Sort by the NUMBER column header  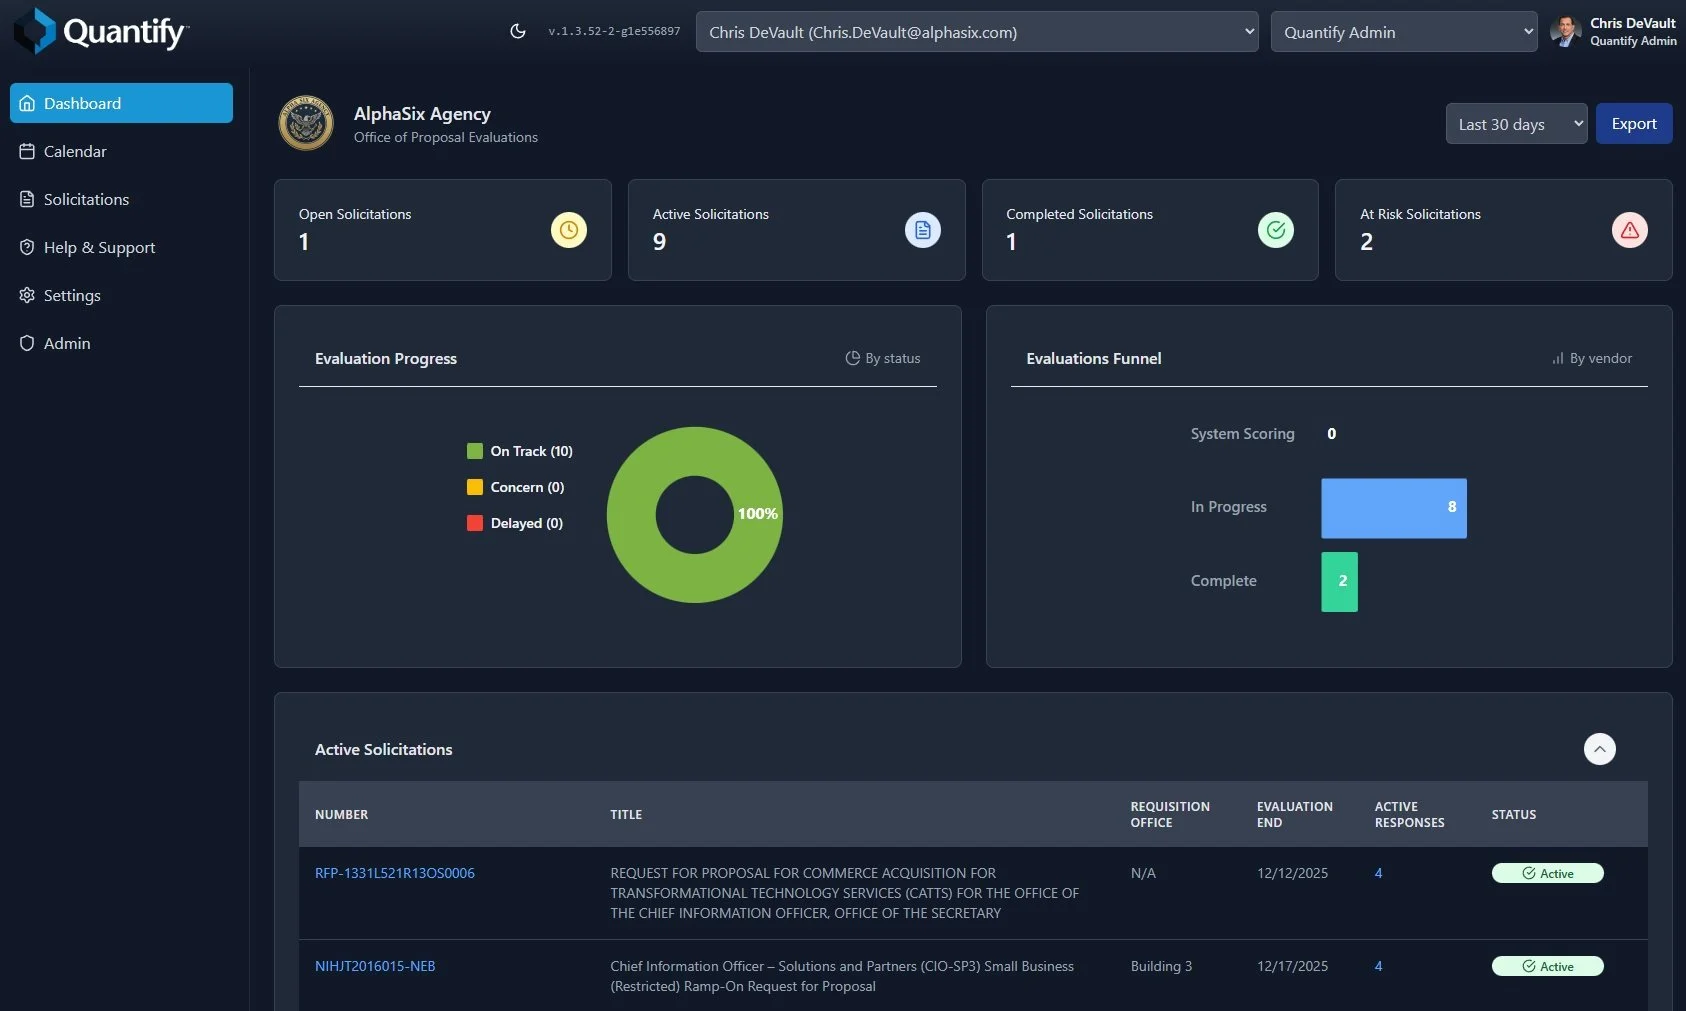point(342,815)
